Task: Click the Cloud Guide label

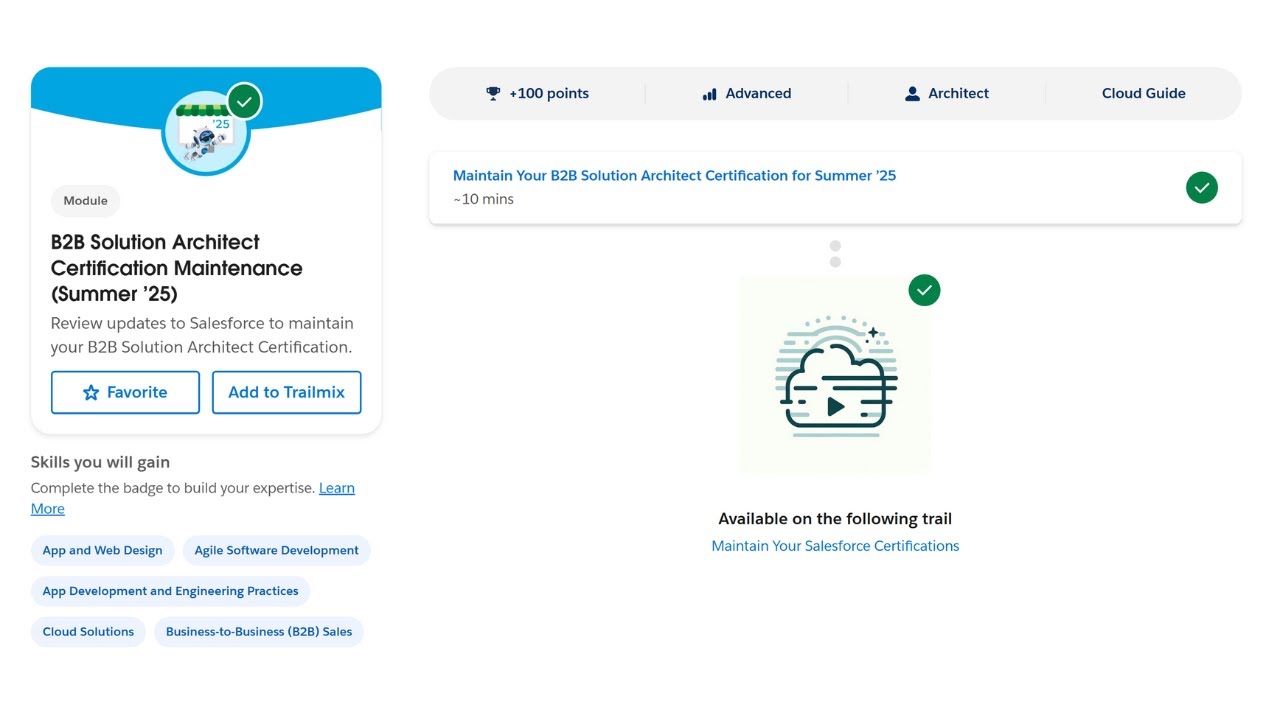Action: pyautogui.click(x=1143, y=93)
